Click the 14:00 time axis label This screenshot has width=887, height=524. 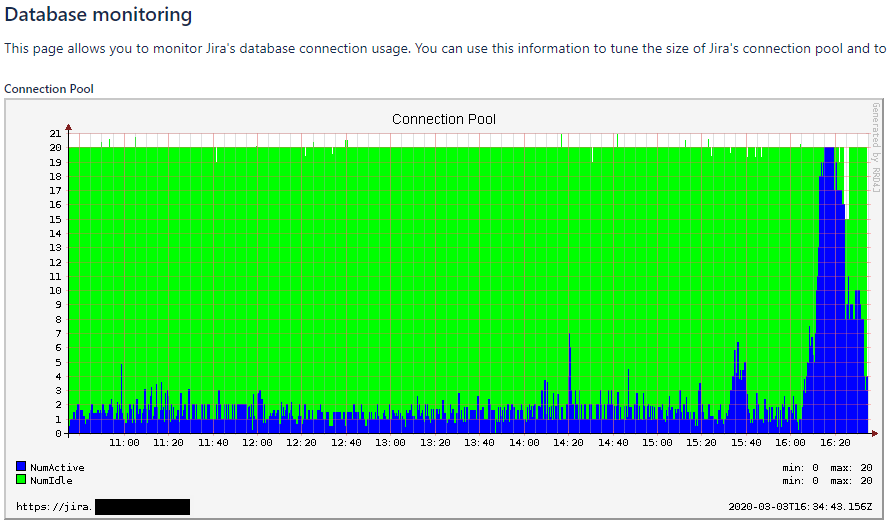tap(524, 443)
